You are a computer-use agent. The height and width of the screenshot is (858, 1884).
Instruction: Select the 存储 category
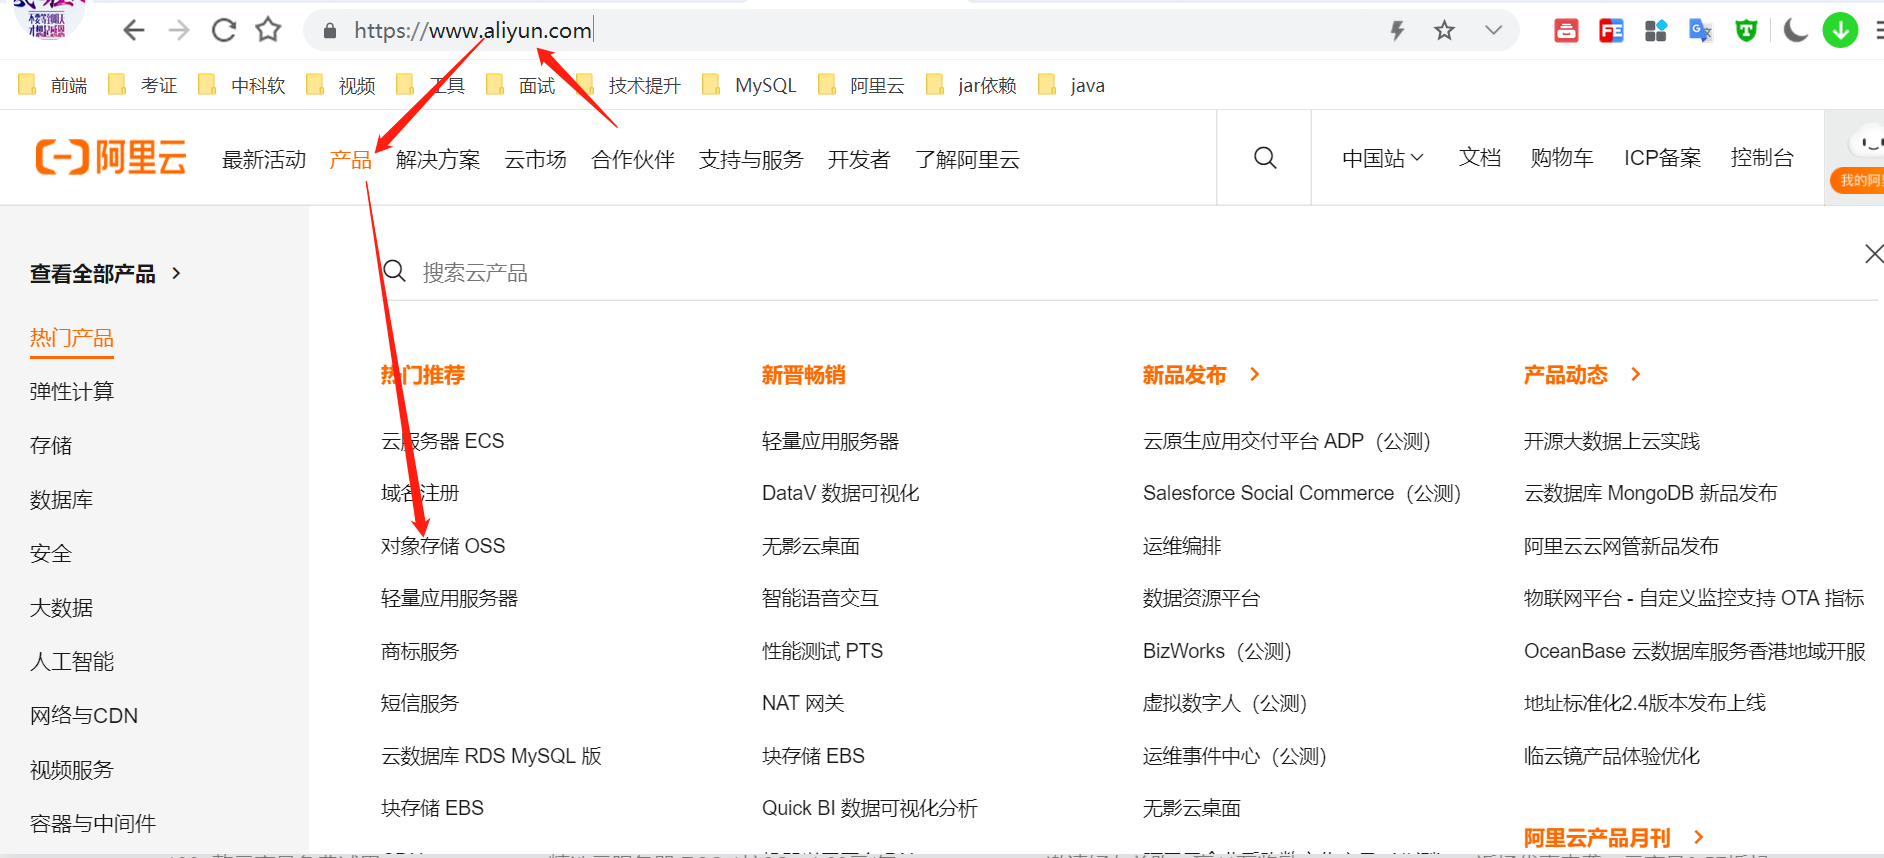tap(51, 446)
